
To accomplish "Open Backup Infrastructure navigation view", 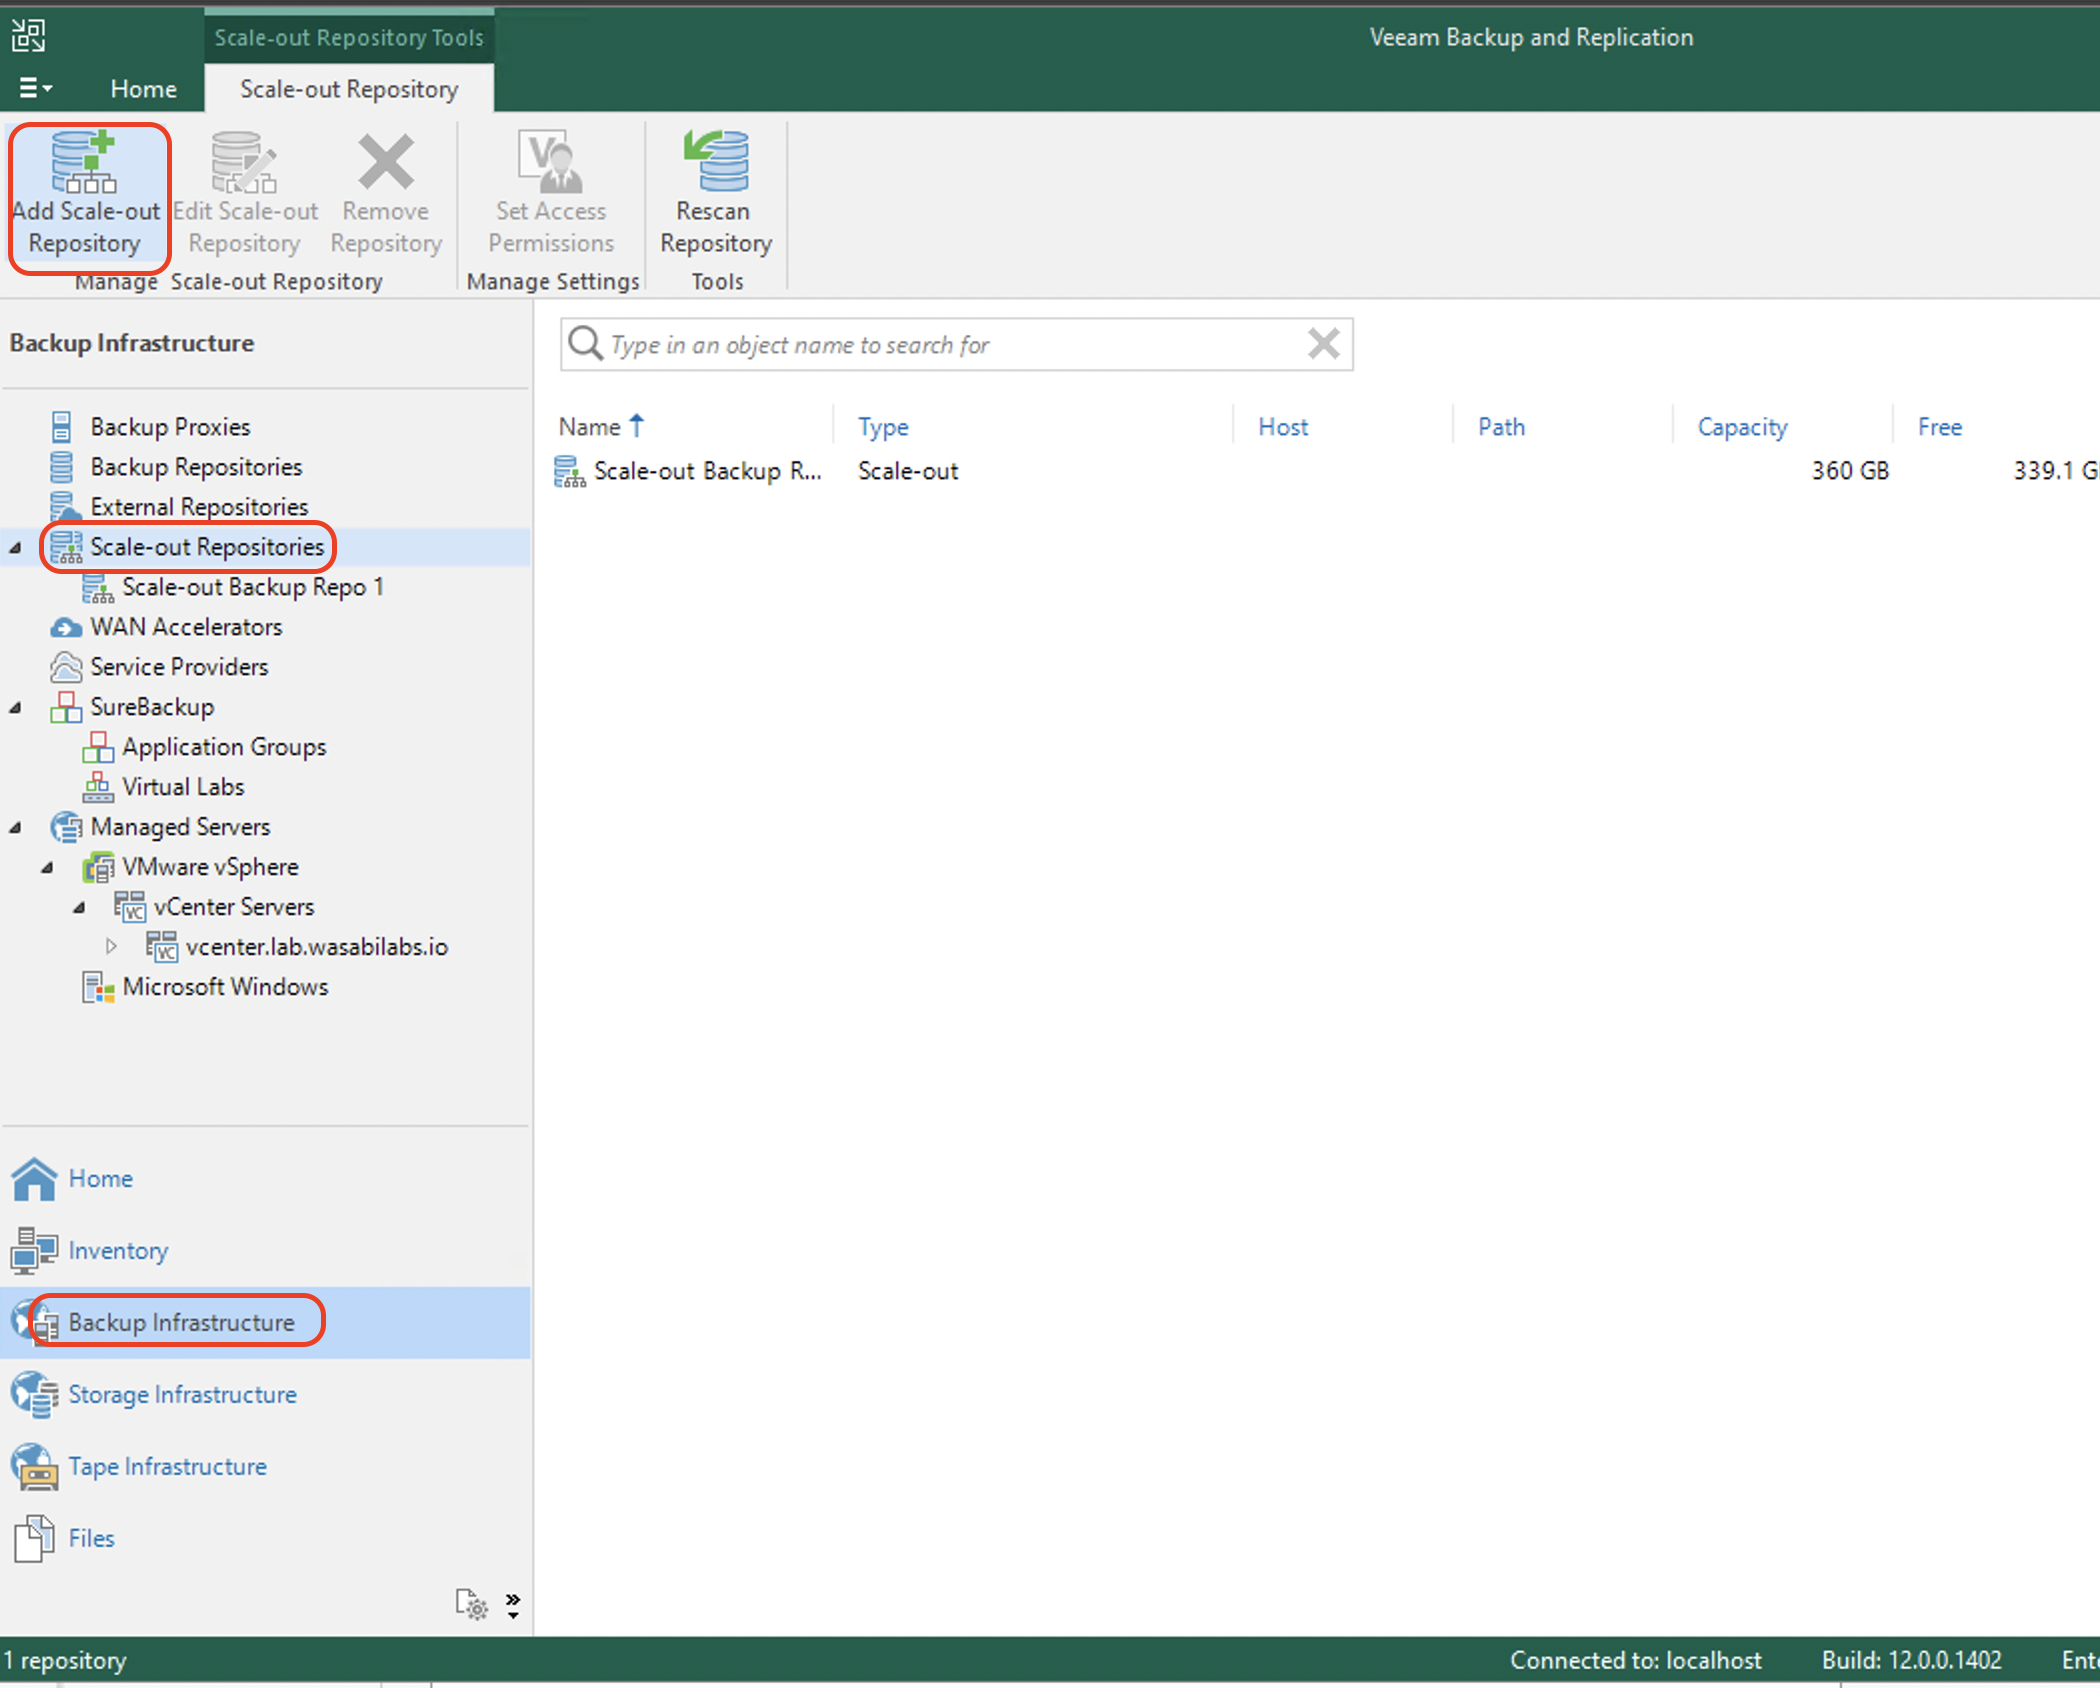I will 265,1323.
